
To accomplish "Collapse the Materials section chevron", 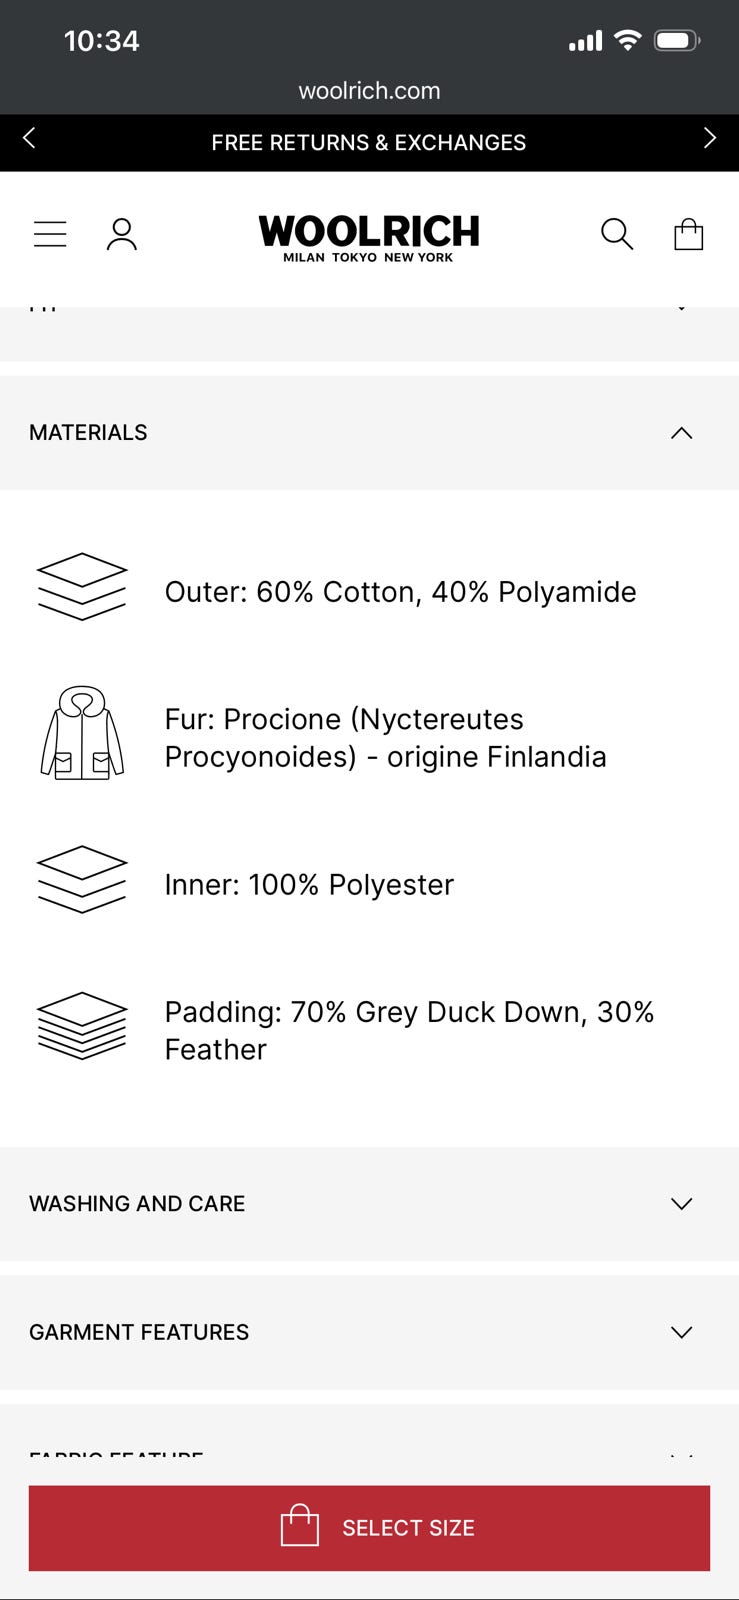I will [682, 433].
